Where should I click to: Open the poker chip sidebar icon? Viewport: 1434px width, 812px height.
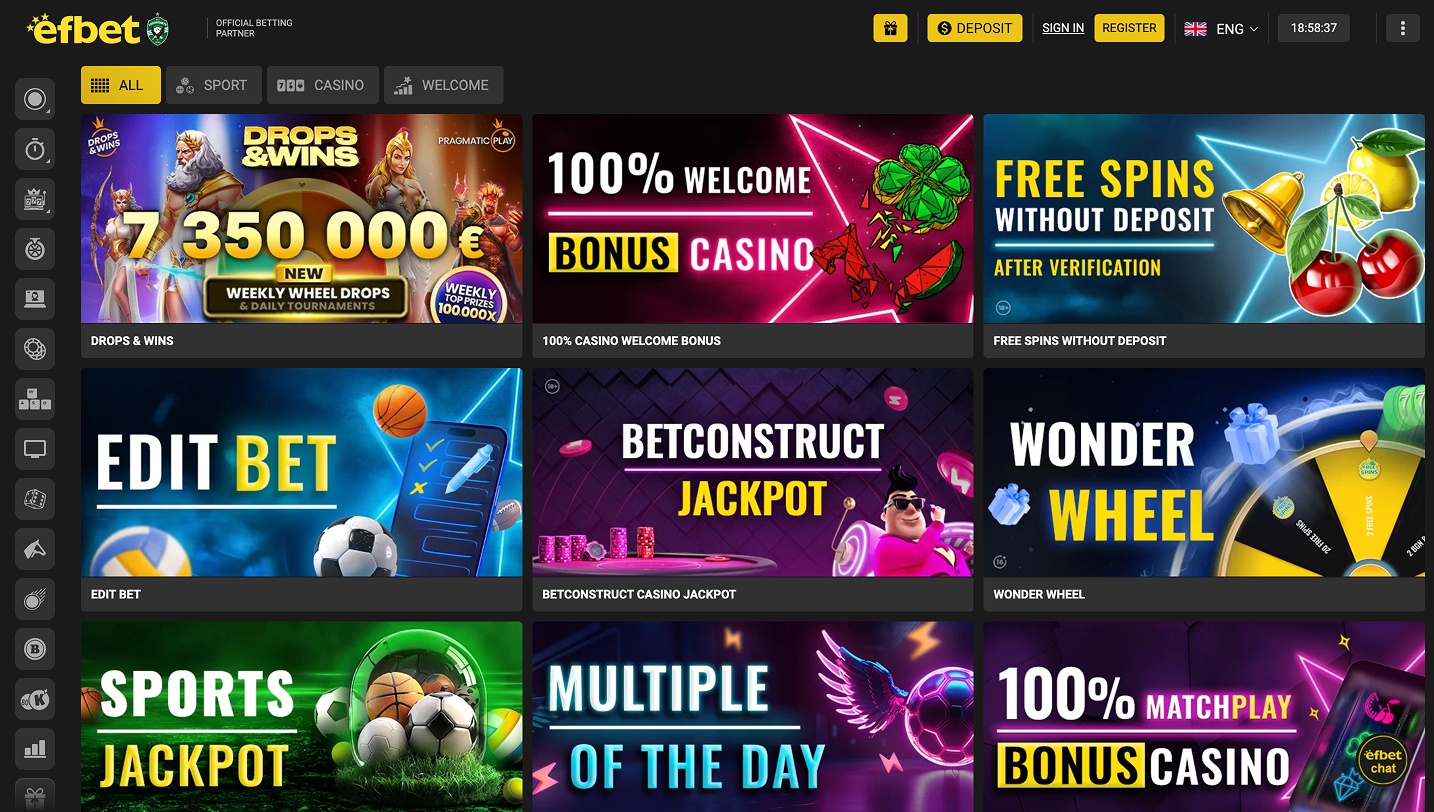click(35, 349)
